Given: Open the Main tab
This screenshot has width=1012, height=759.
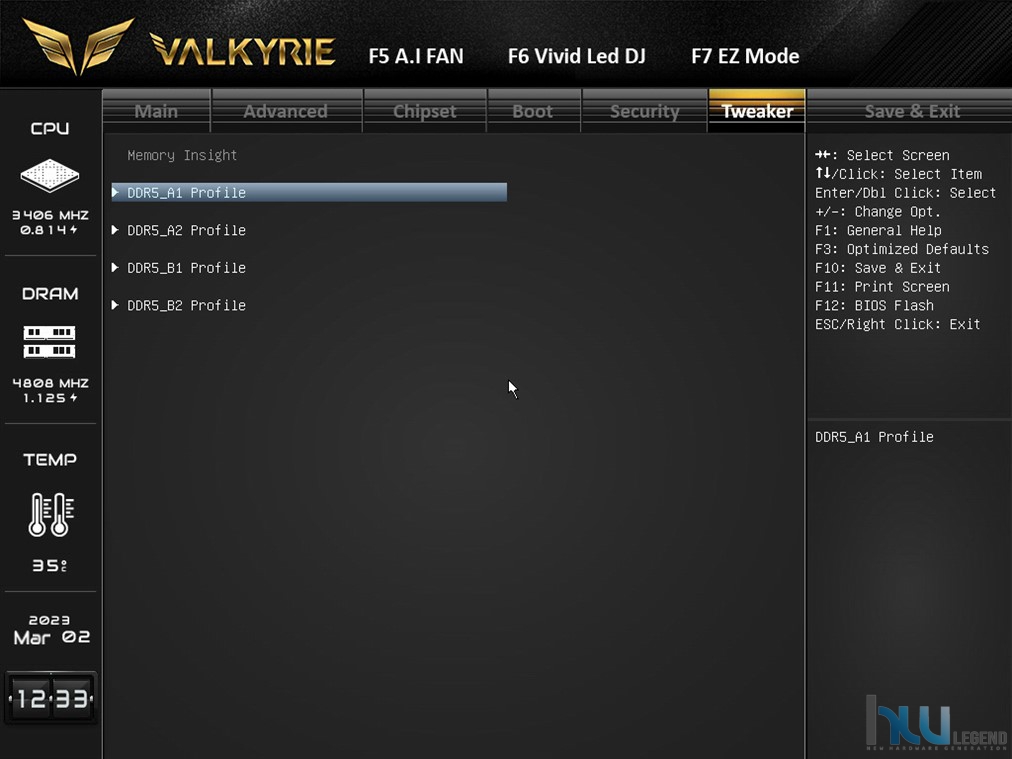Looking at the screenshot, I should pos(156,111).
